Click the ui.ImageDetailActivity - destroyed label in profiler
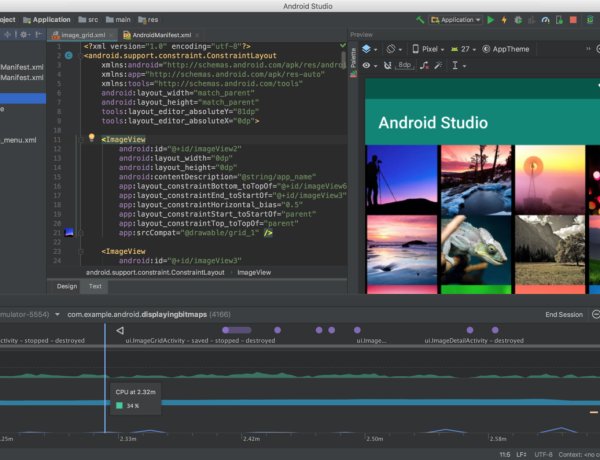 474,341
